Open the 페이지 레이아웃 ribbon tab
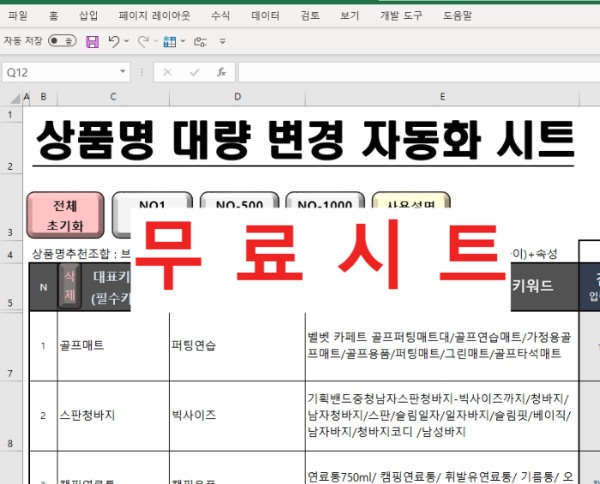The width and height of the screenshot is (600, 484). [154, 16]
